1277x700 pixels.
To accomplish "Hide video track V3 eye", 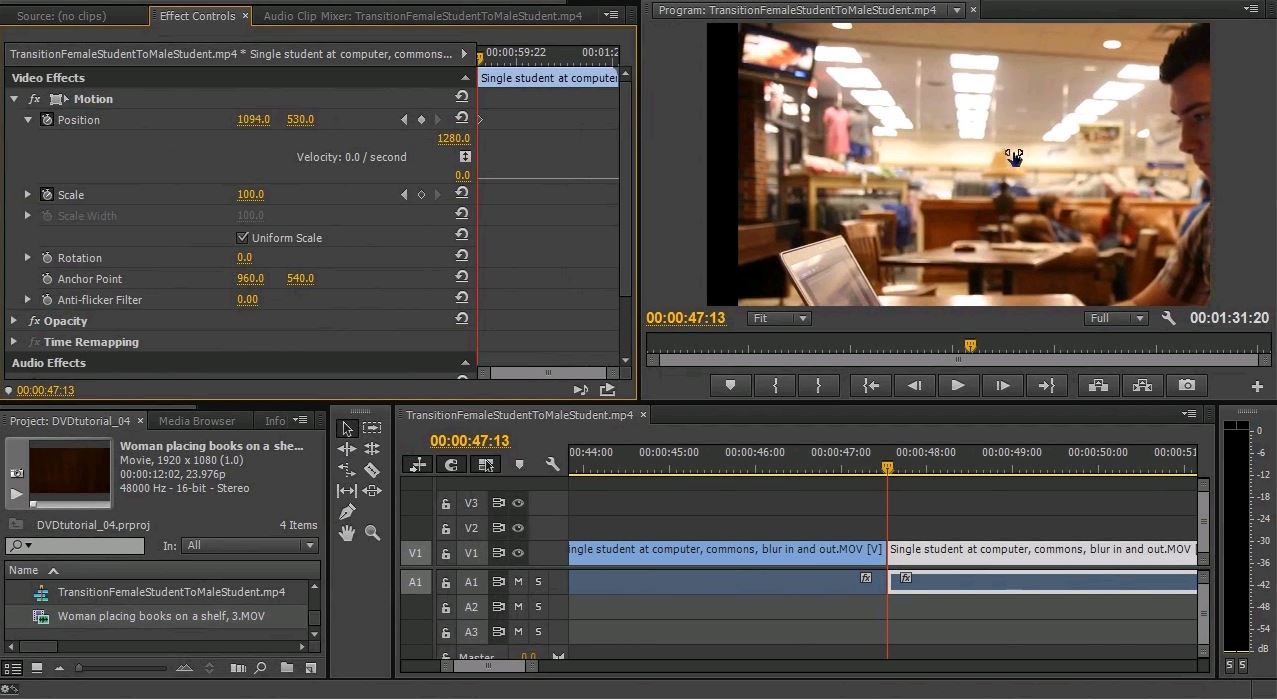I will point(518,503).
